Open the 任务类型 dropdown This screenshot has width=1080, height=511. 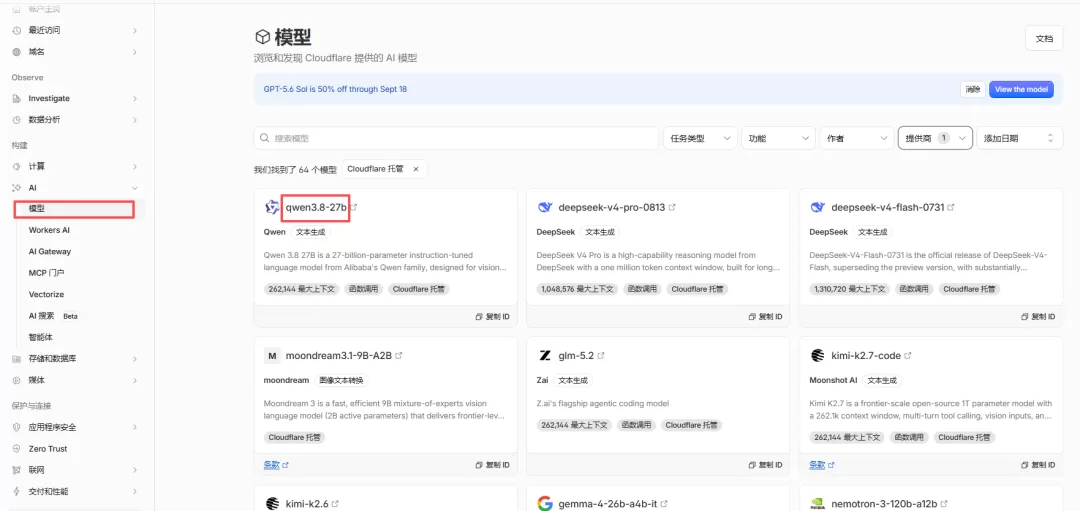[700, 138]
